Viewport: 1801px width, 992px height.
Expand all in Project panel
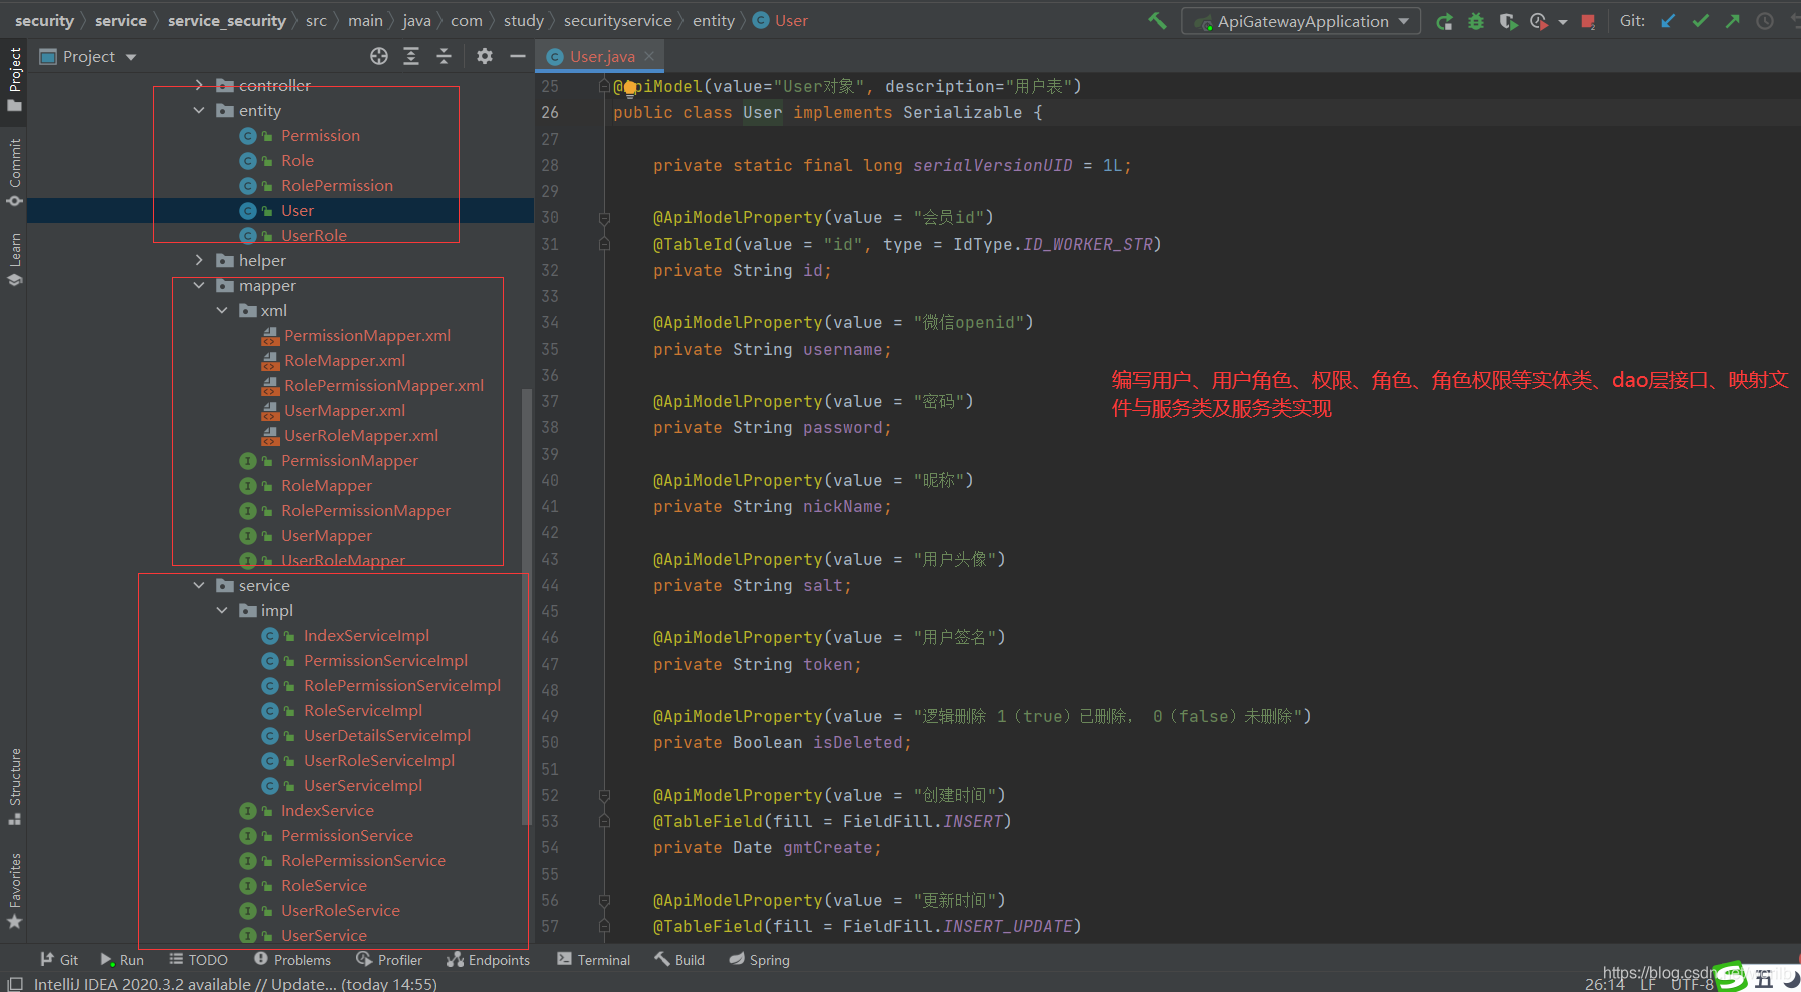click(411, 56)
